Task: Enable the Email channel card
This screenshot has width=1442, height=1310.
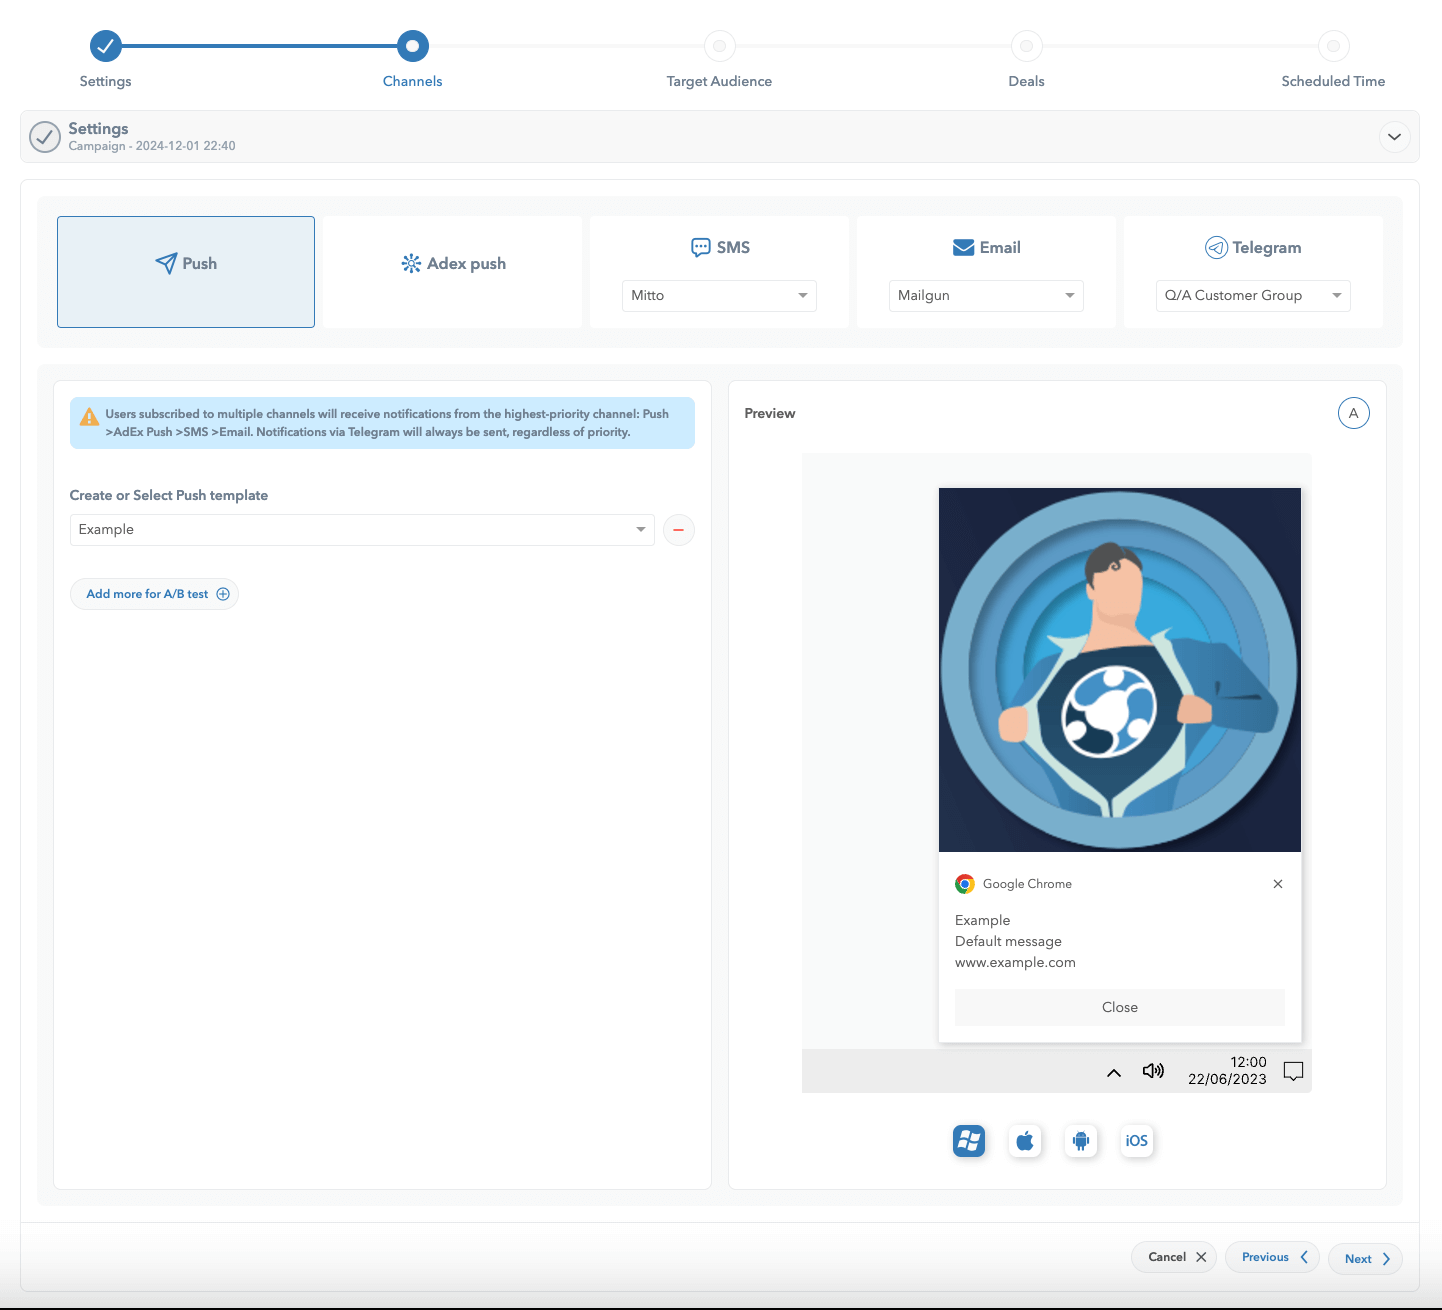Action: pos(986,247)
